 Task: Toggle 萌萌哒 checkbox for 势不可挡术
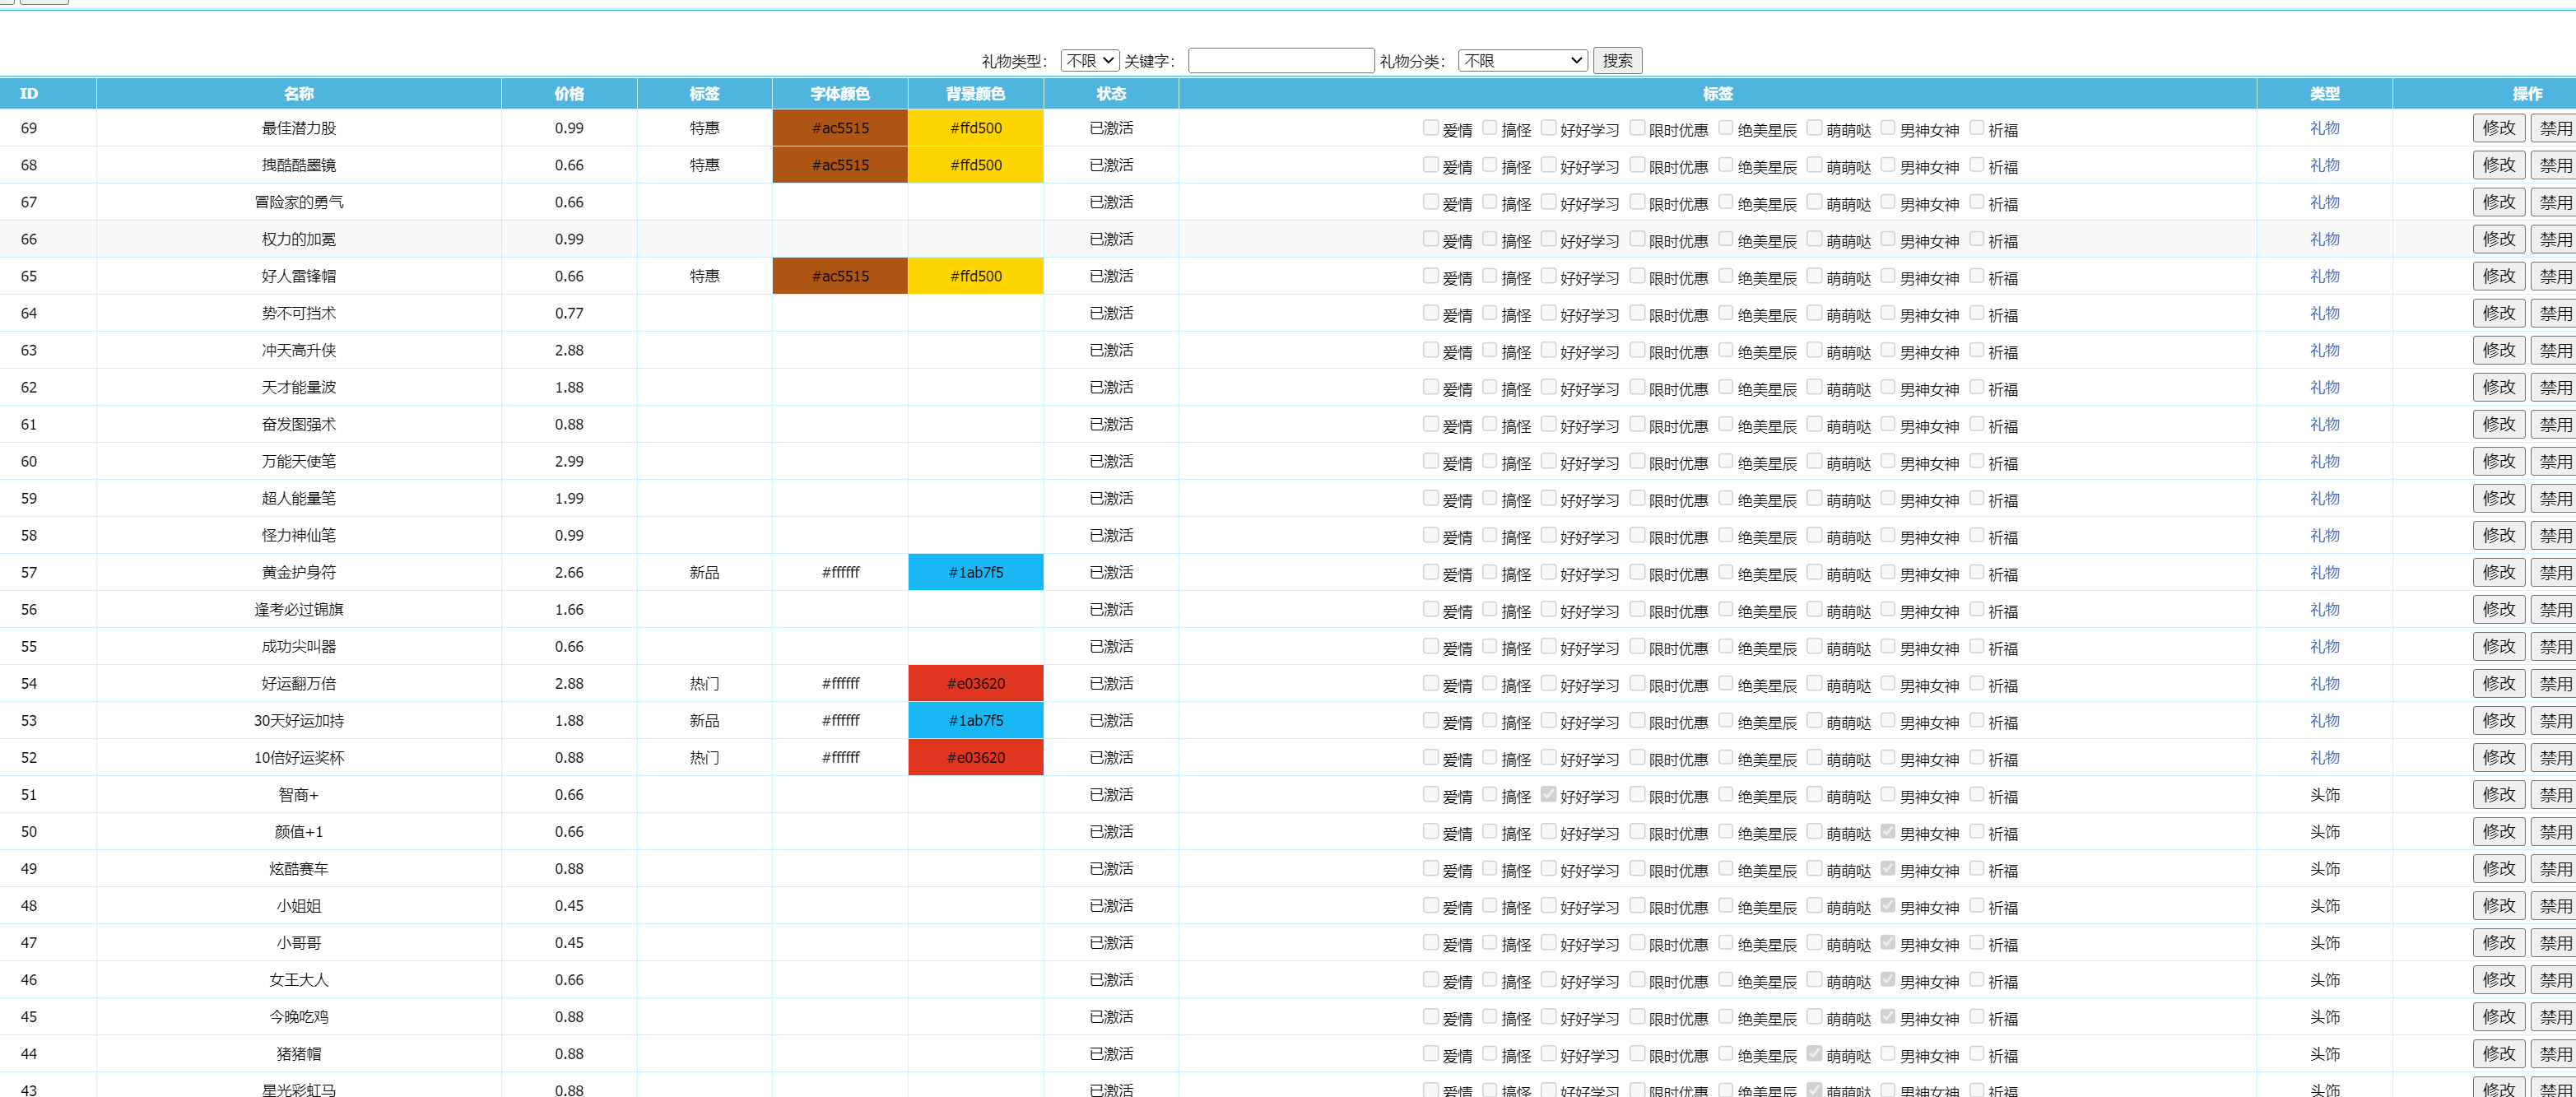pyautogui.click(x=1814, y=313)
